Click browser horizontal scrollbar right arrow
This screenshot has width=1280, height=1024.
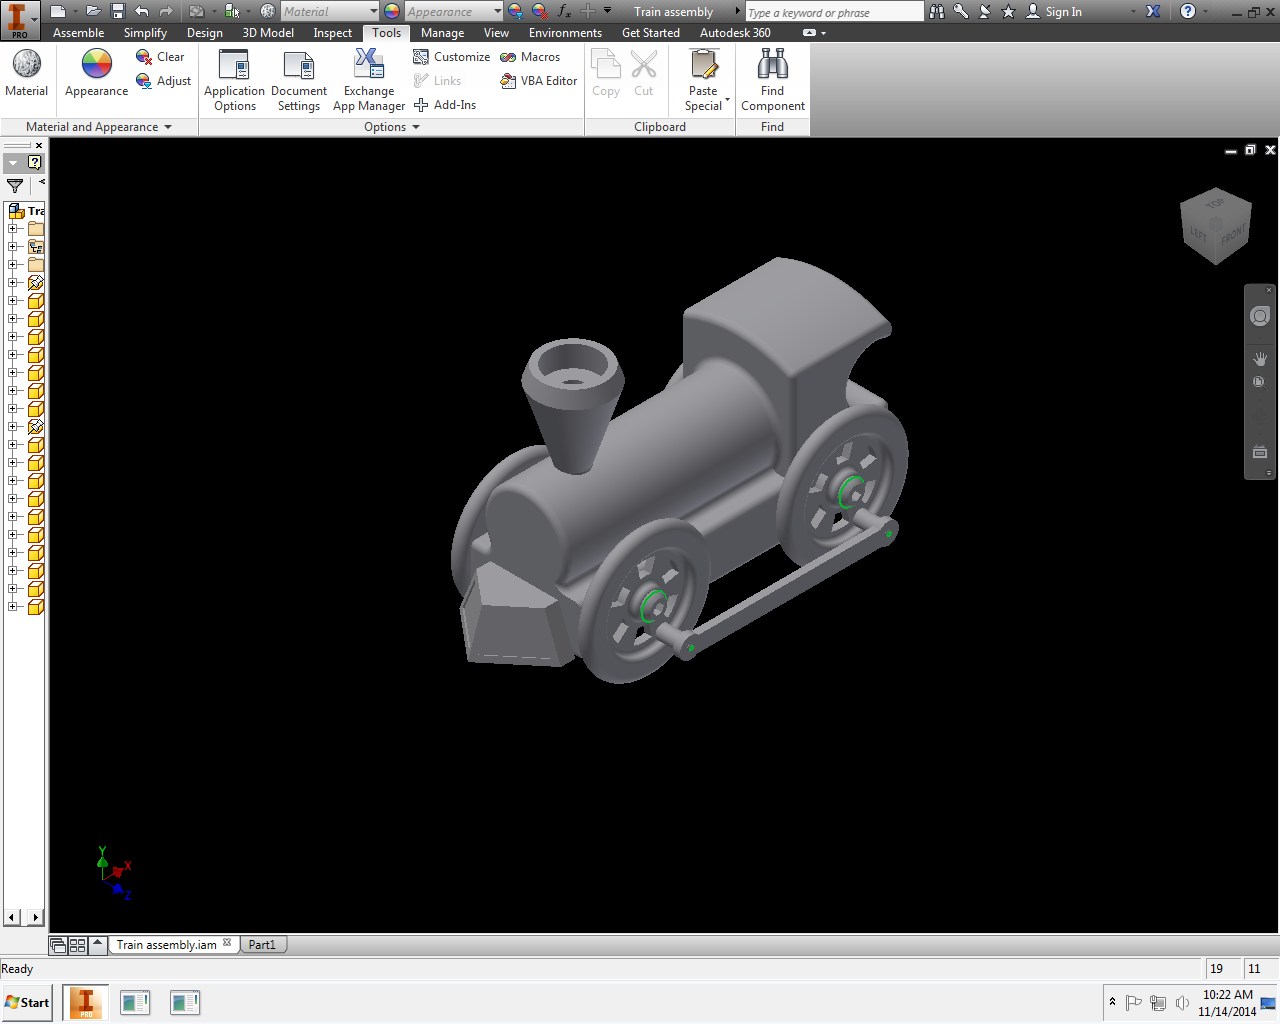coord(36,917)
